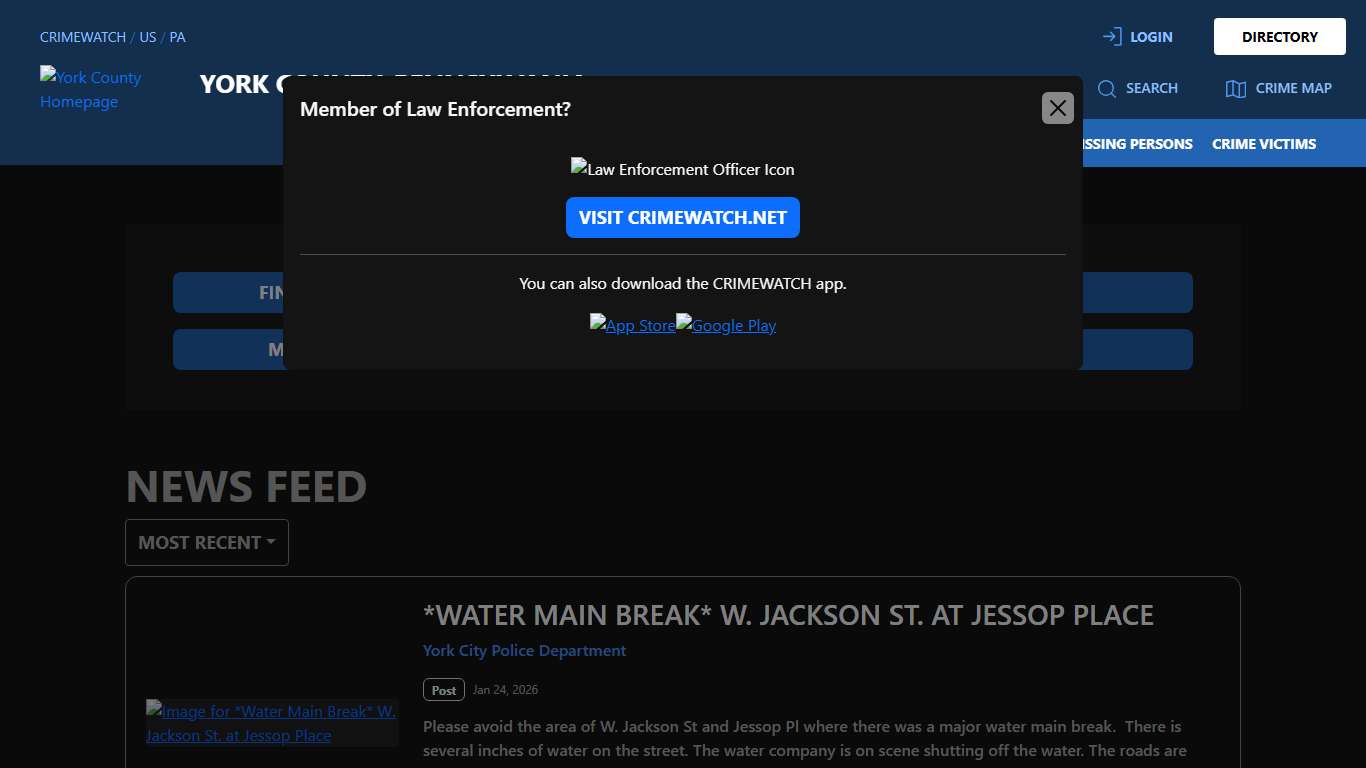1366x768 pixels.
Task: Open the Water Main Break image thumbnail
Action: (x=272, y=723)
